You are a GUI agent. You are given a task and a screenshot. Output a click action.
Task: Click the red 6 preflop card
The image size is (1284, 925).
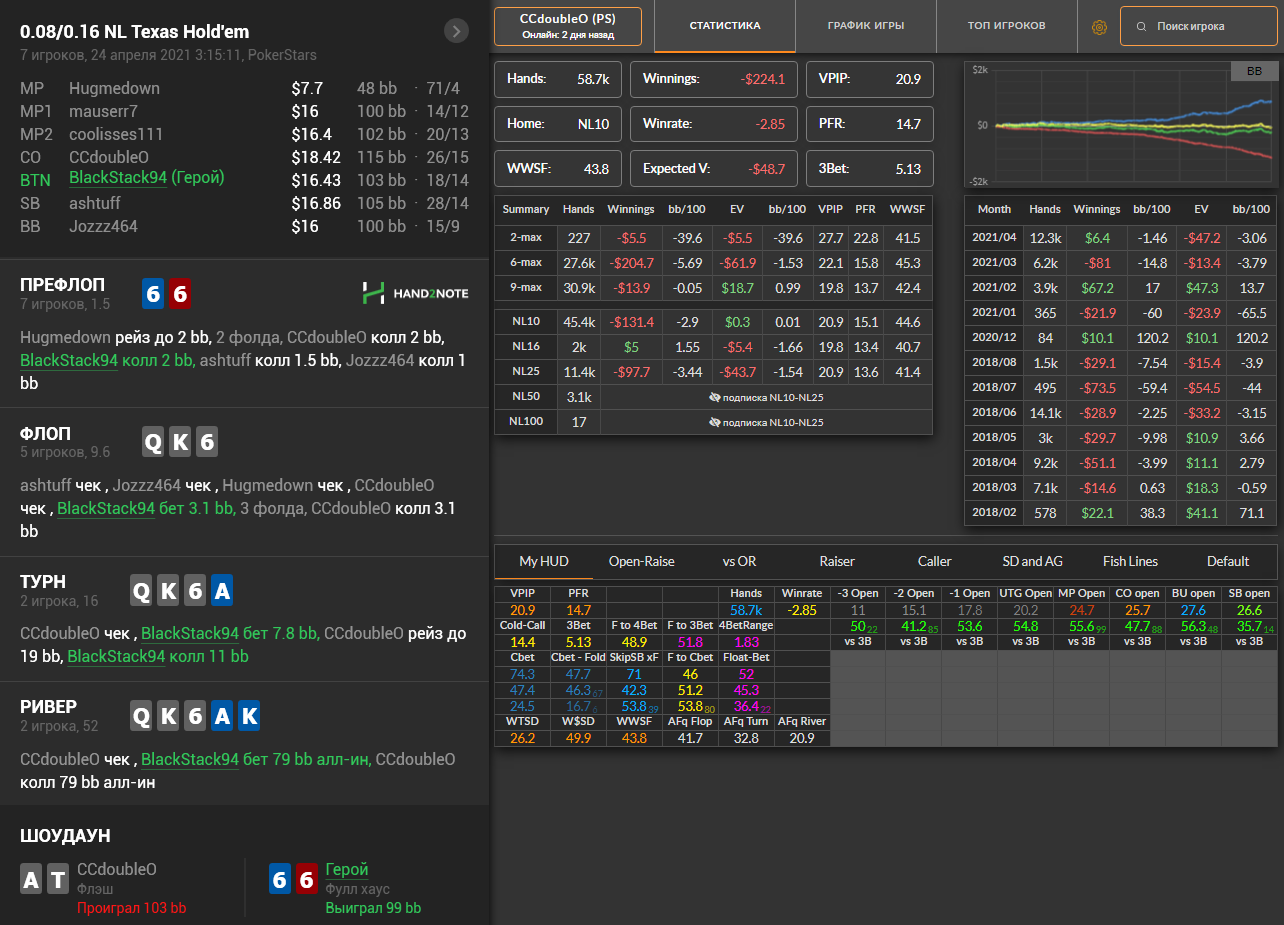tap(180, 293)
